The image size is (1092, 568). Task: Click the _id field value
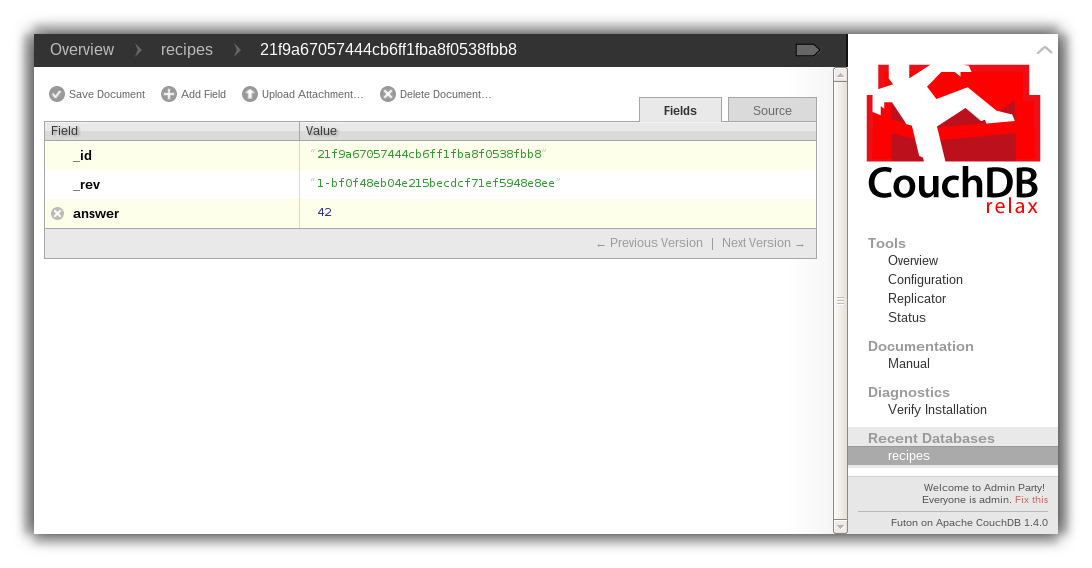tap(429, 154)
